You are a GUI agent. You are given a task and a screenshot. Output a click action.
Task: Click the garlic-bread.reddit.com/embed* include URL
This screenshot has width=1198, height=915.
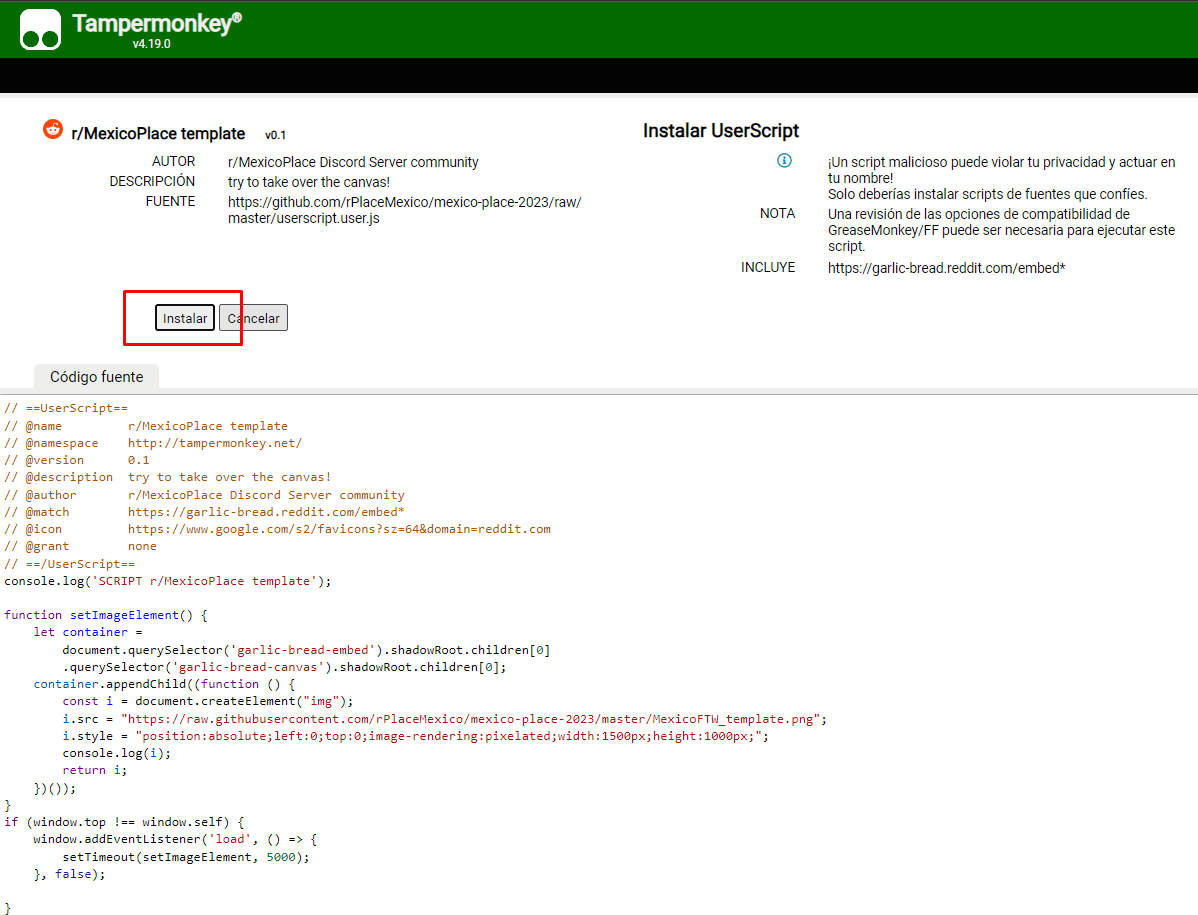pos(947,268)
